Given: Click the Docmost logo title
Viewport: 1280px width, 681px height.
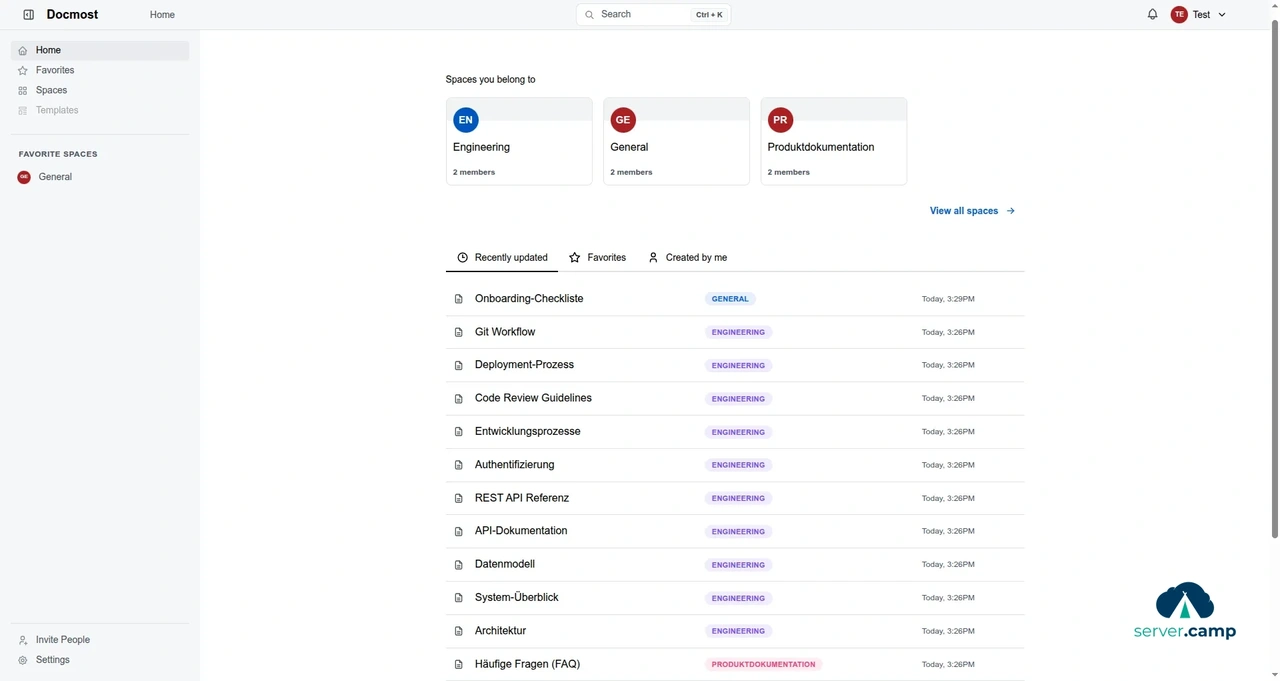Looking at the screenshot, I should [72, 15].
